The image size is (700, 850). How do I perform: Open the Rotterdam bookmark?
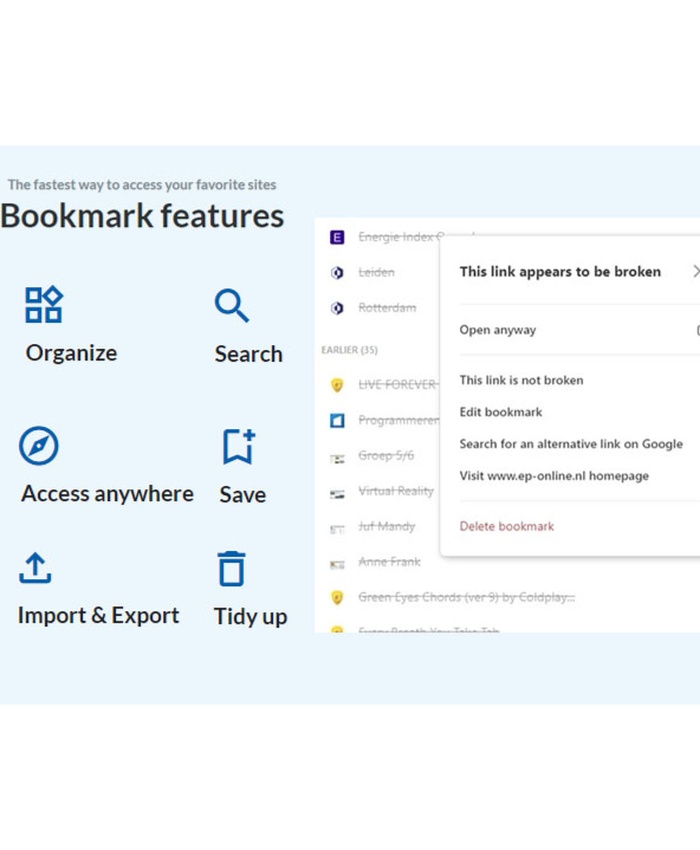coord(387,308)
